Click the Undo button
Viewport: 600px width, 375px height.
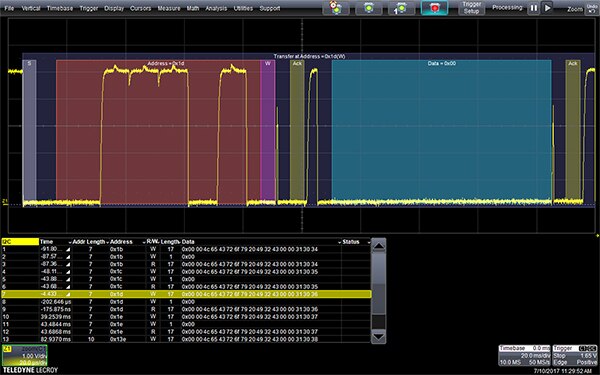[592, 8]
